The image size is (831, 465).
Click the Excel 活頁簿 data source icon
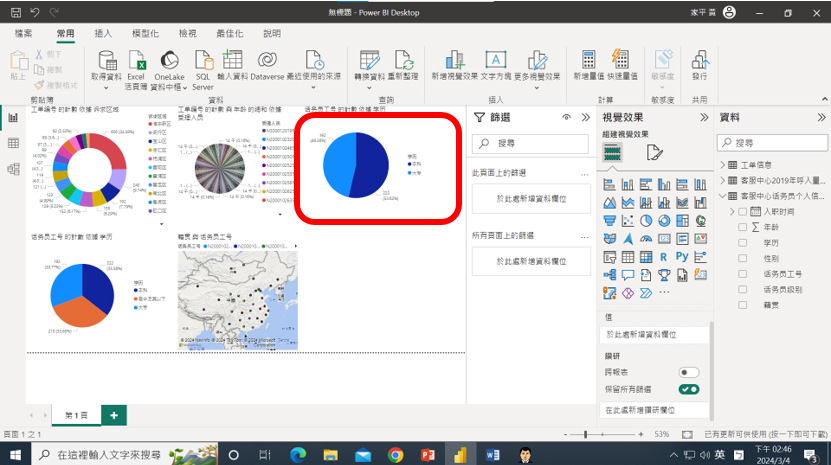tap(136, 60)
